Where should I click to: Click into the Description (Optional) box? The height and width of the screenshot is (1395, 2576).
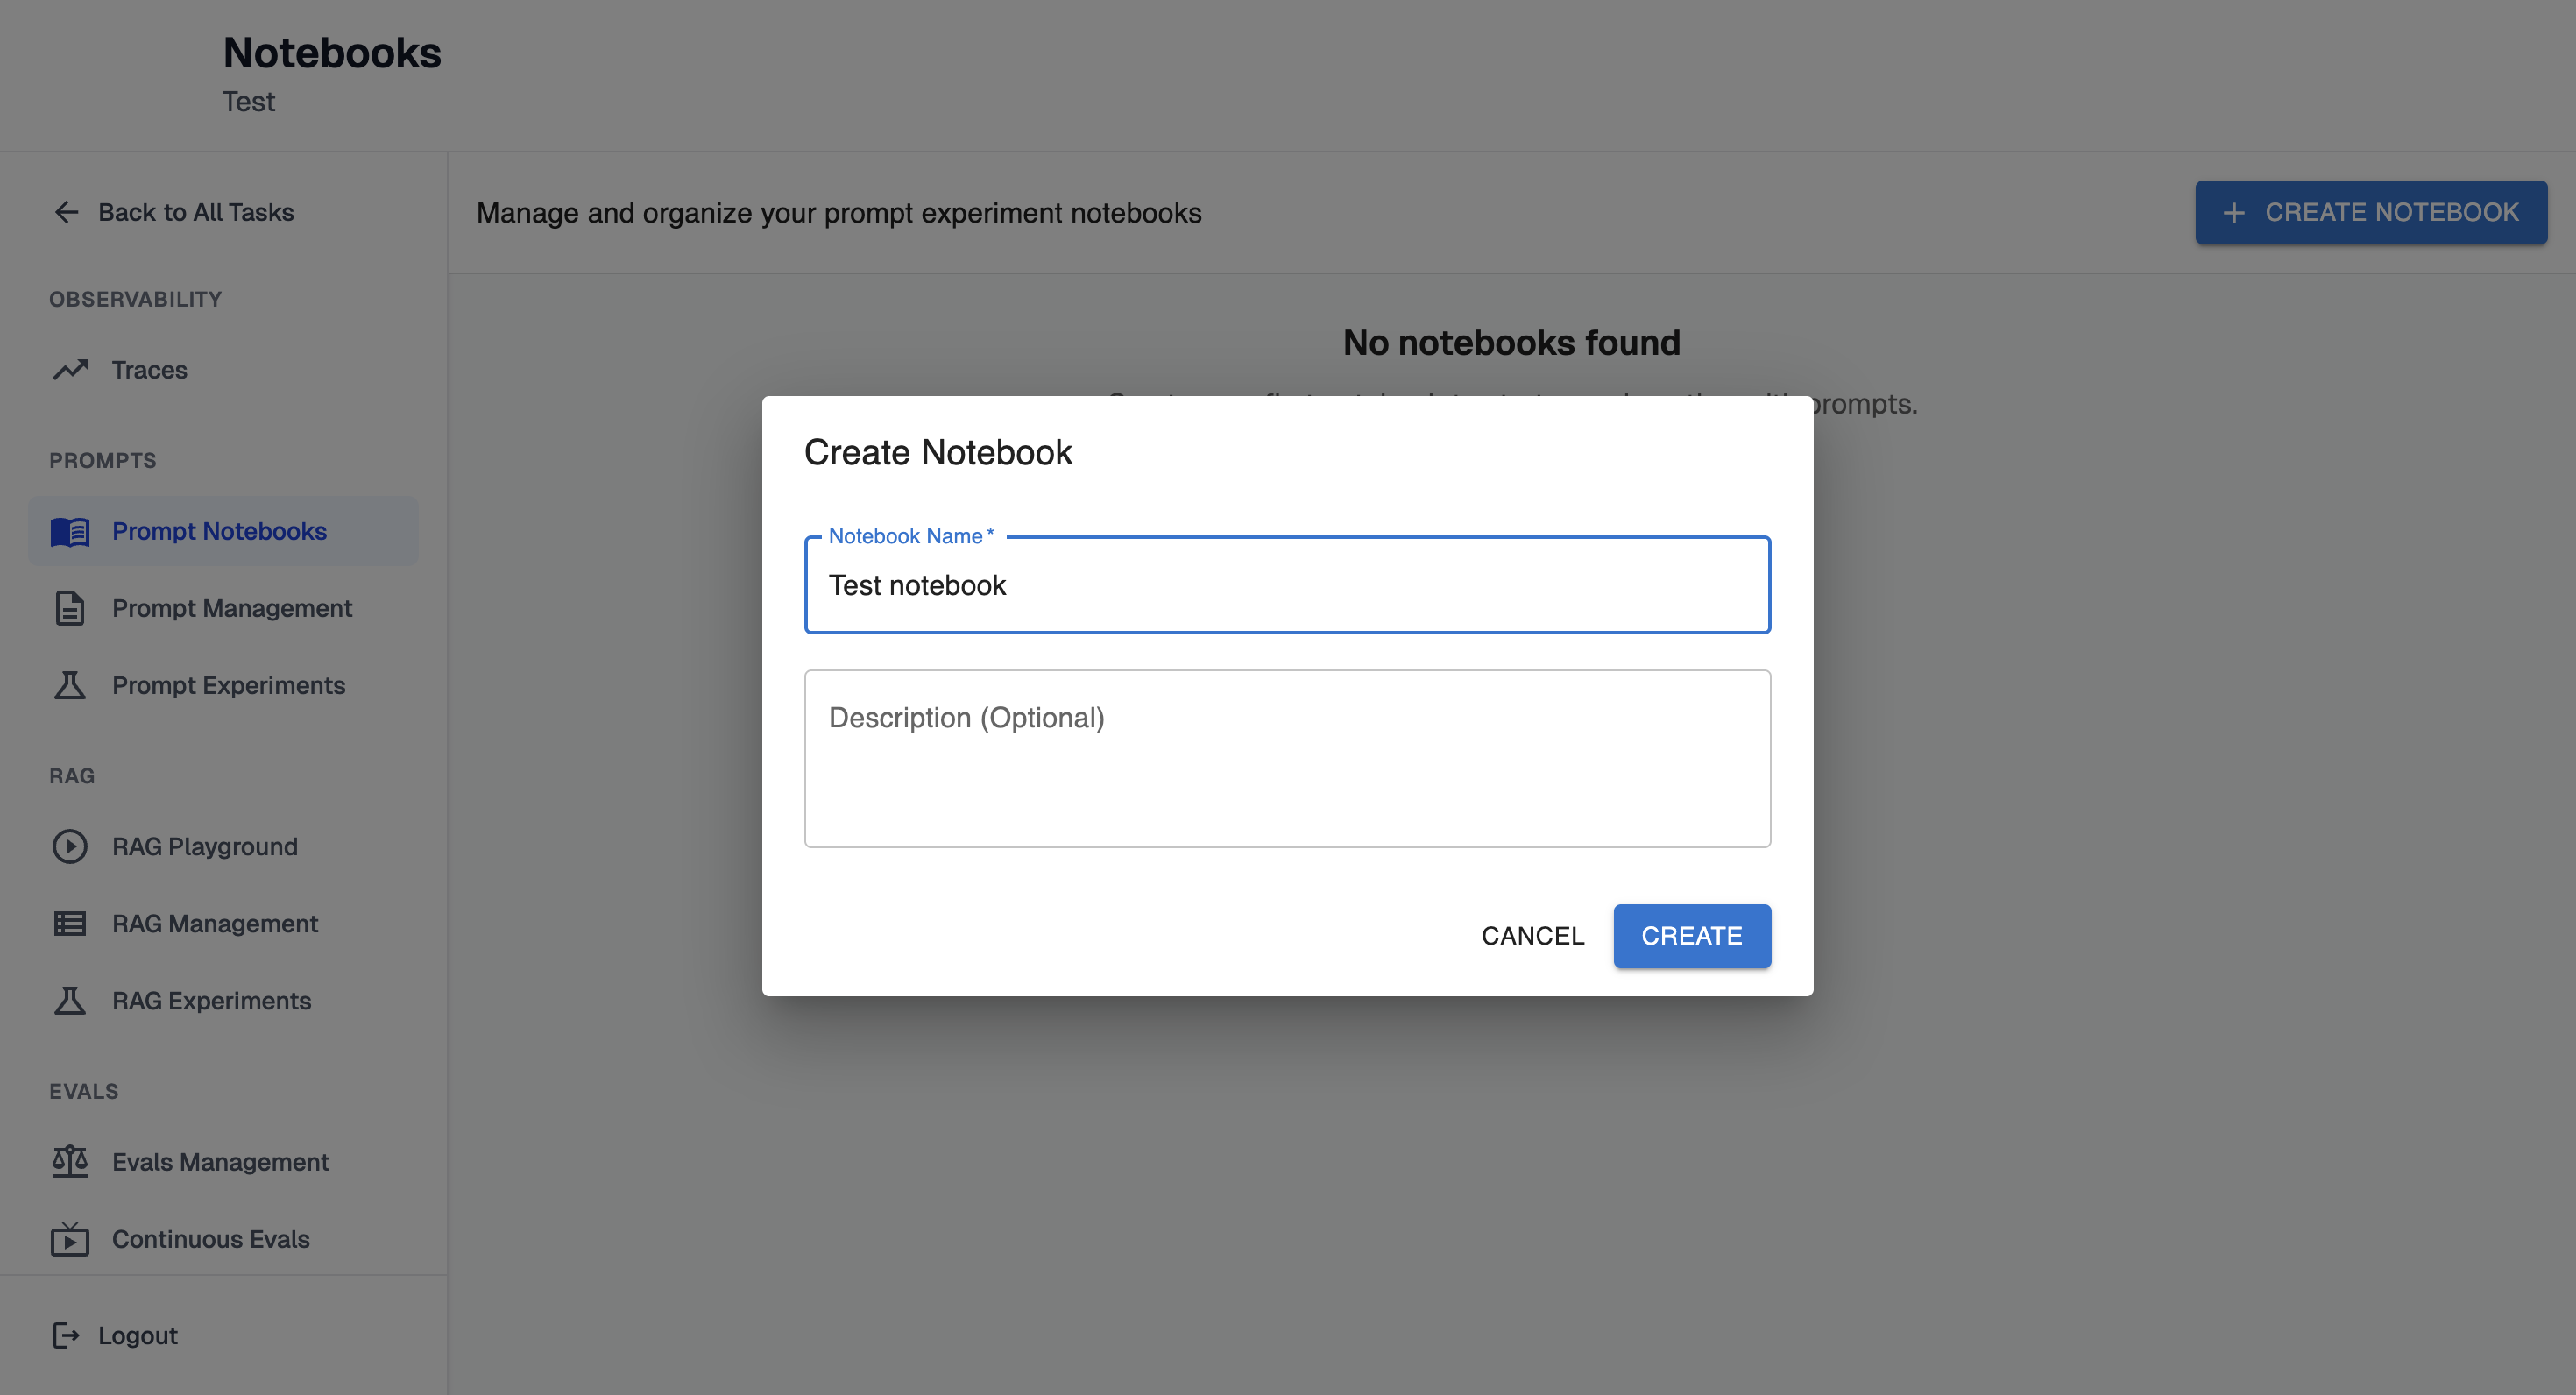coord(1287,759)
